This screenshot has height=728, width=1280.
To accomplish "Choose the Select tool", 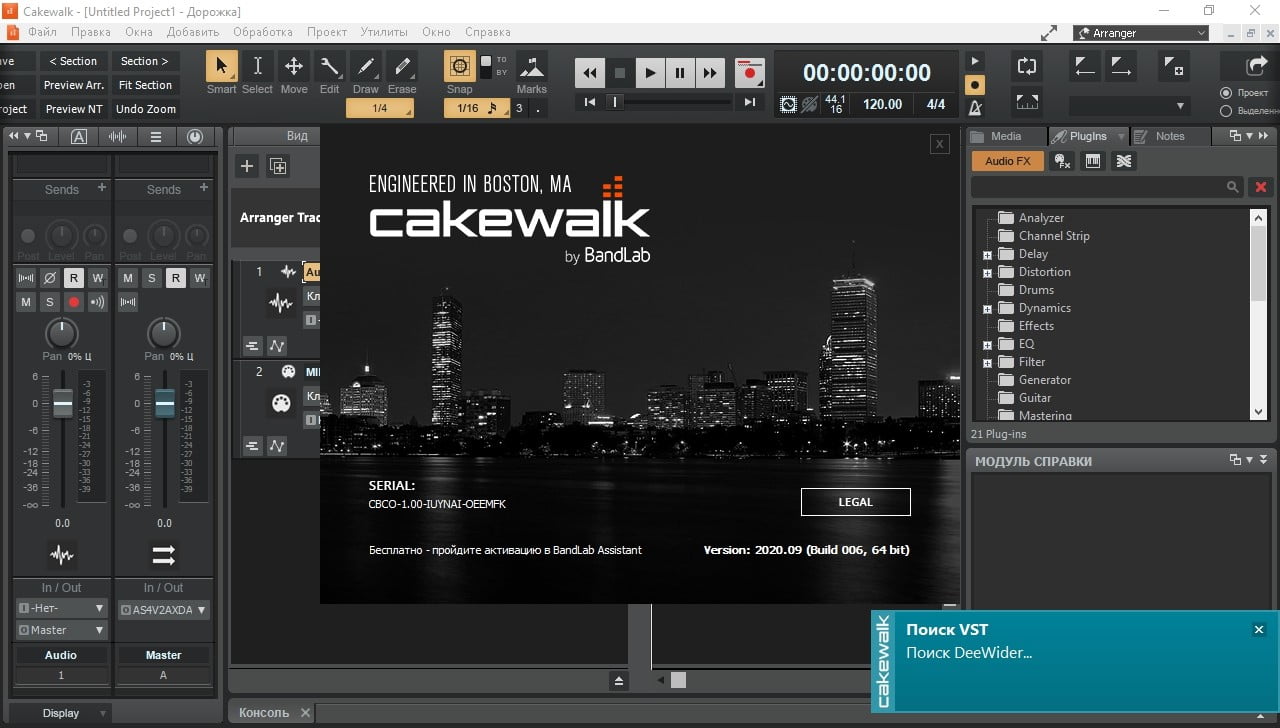I will (x=257, y=68).
